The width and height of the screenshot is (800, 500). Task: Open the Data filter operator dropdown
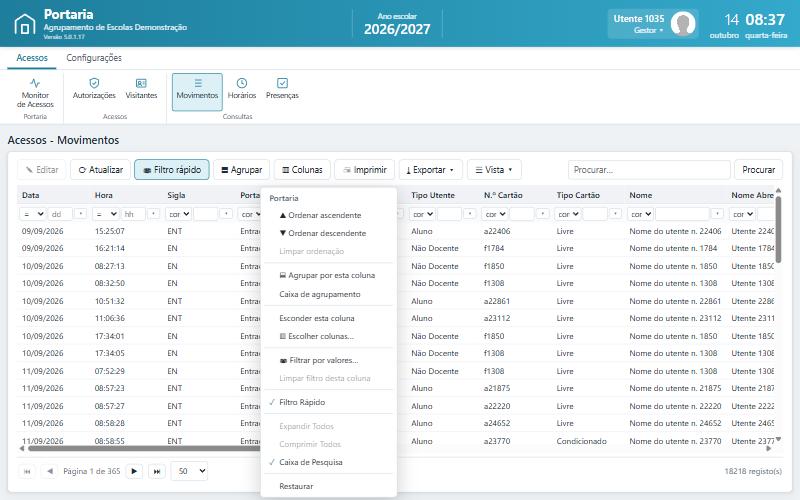[x=33, y=214]
